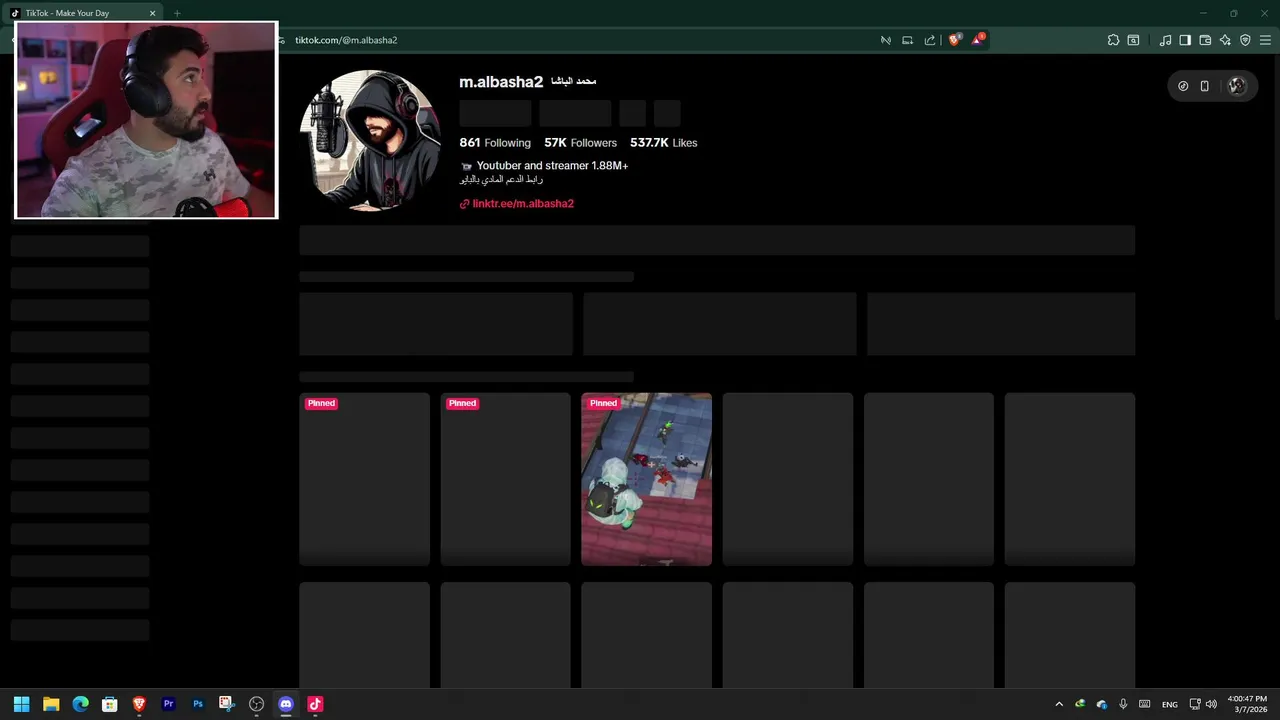The height and width of the screenshot is (720, 1280).
Task: Open Adobe Premiere Pro from taskbar
Action: (x=168, y=704)
